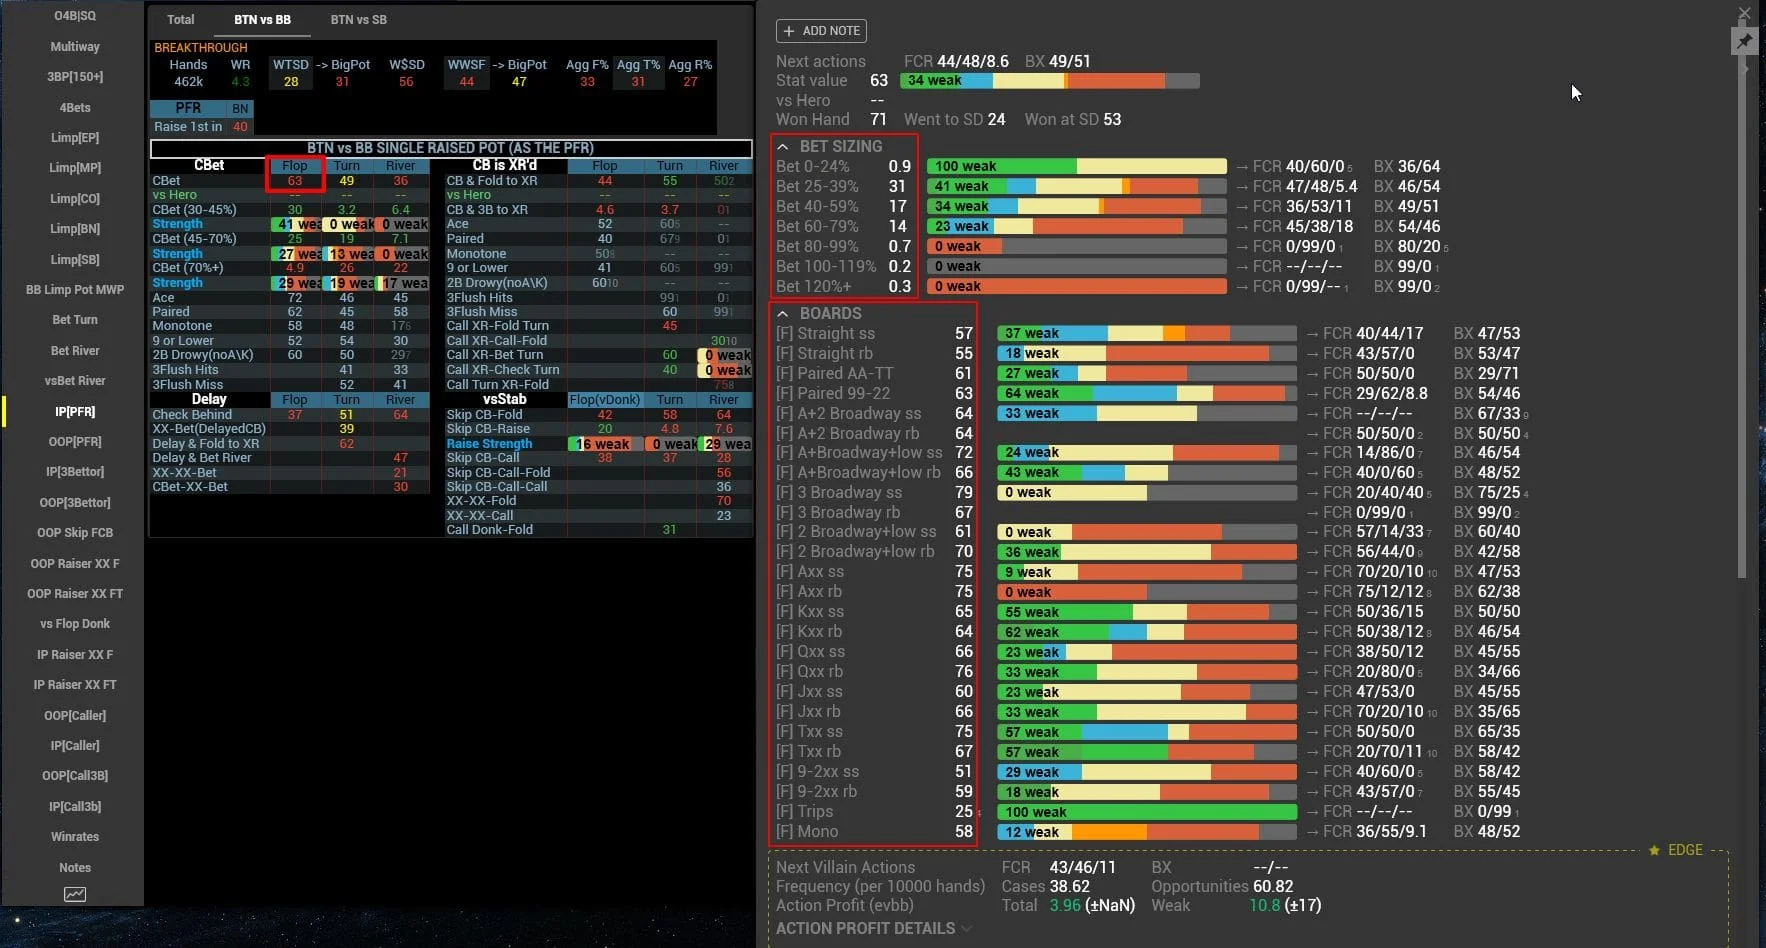Image resolution: width=1766 pixels, height=948 pixels.
Task: Click the Flop CBet value 63
Action: tap(295, 181)
